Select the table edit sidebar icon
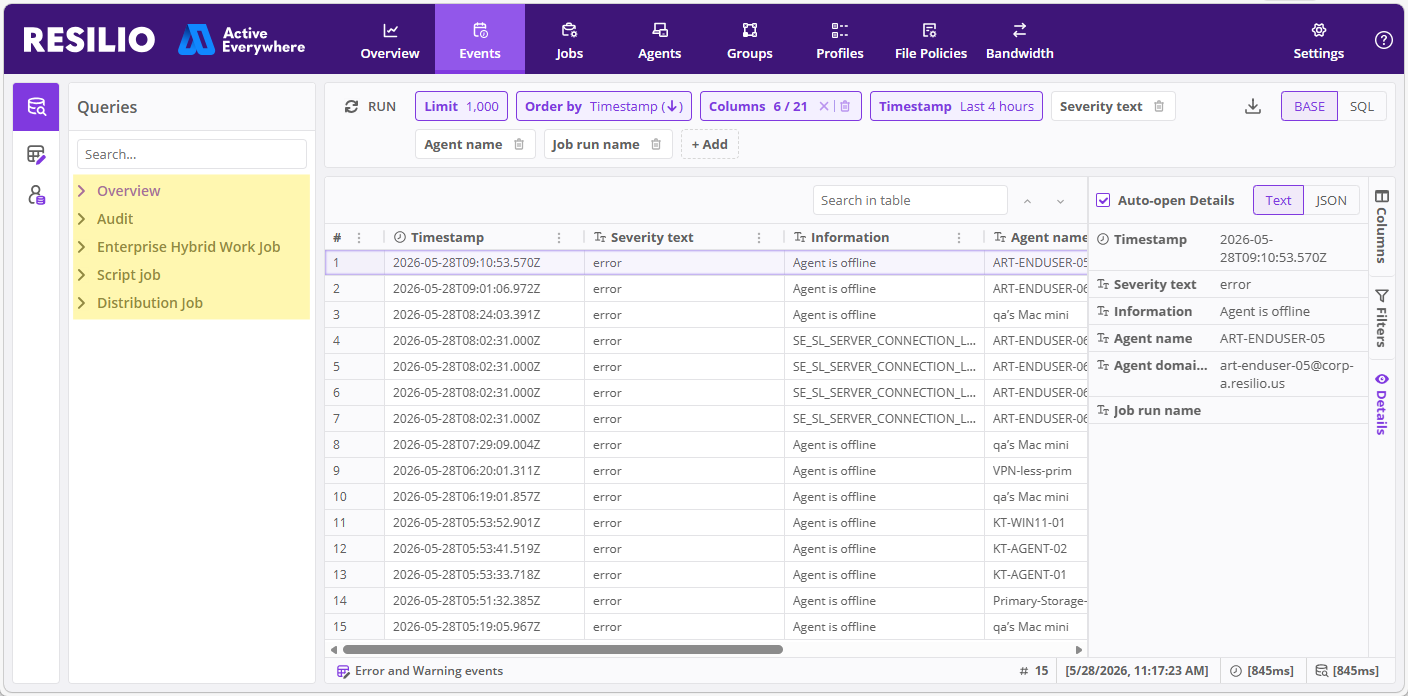Image resolution: width=1408 pixels, height=696 pixels. click(36, 154)
